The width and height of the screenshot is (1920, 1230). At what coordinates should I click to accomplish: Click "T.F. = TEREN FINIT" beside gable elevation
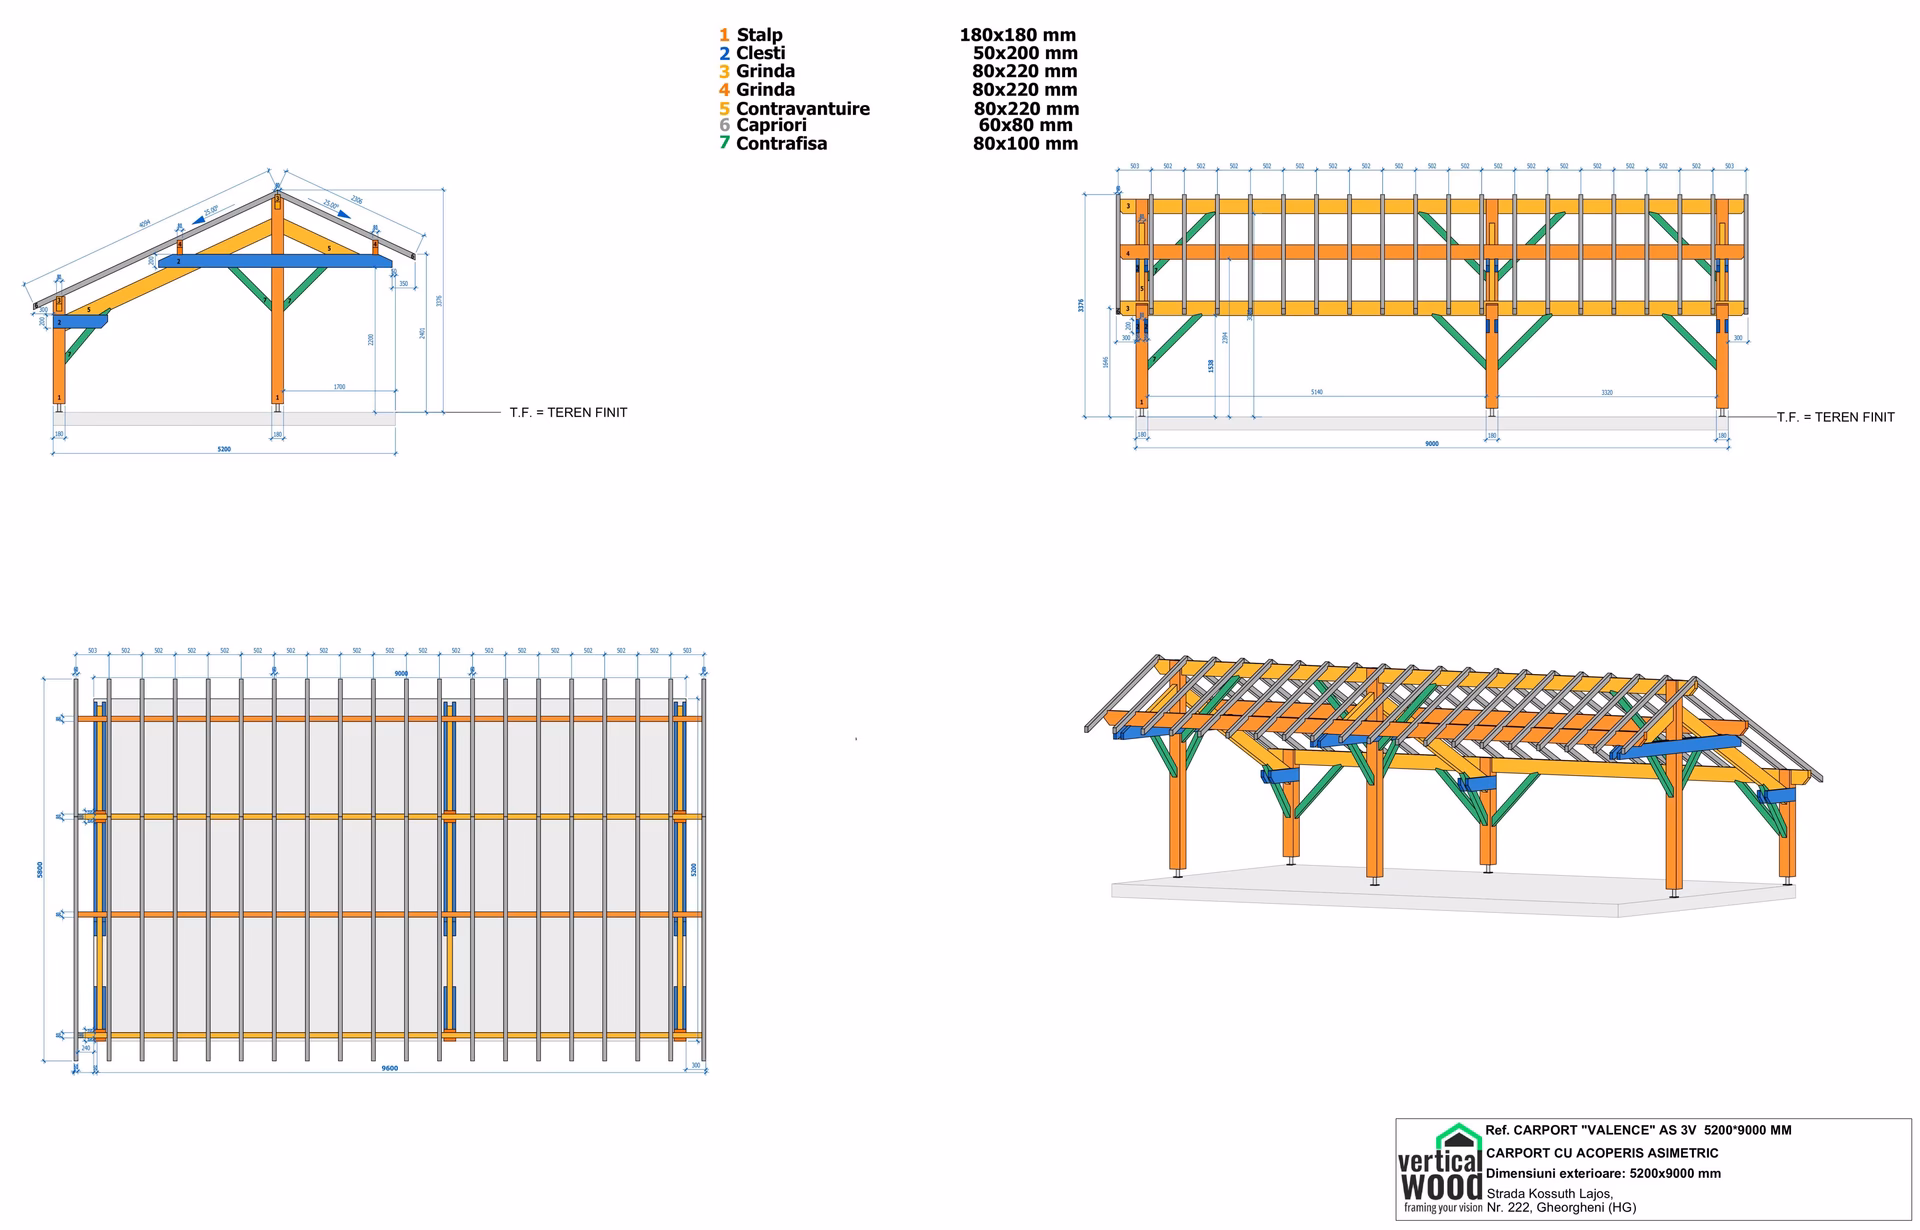click(x=568, y=412)
